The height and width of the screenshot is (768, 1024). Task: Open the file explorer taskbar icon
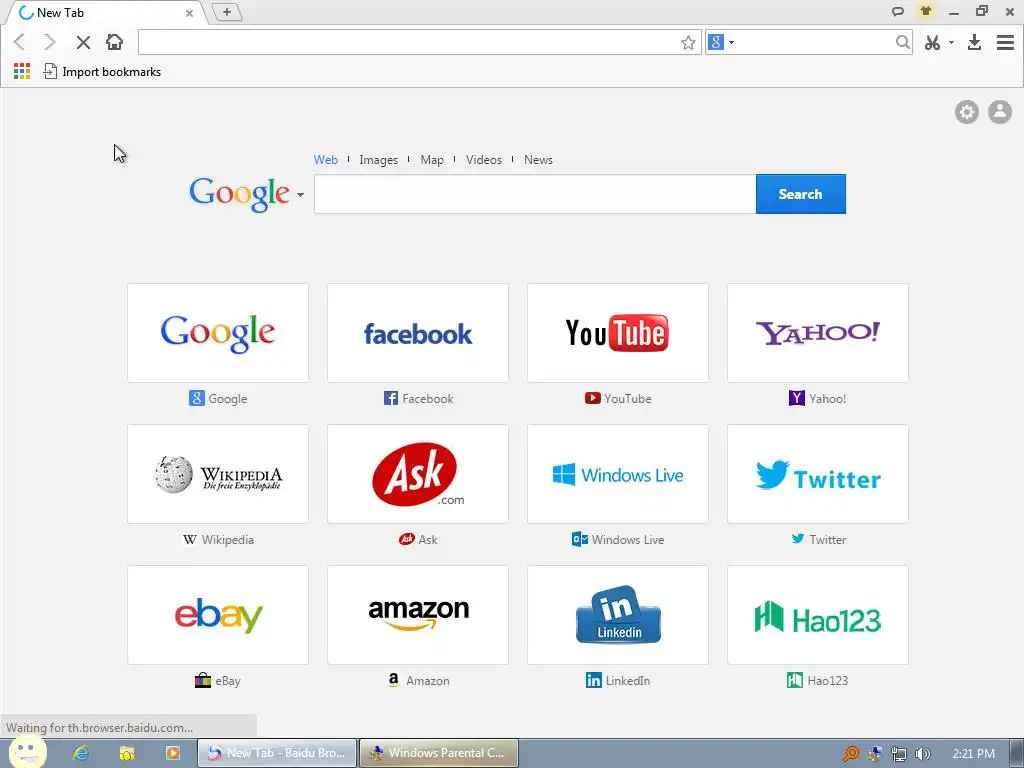127,753
